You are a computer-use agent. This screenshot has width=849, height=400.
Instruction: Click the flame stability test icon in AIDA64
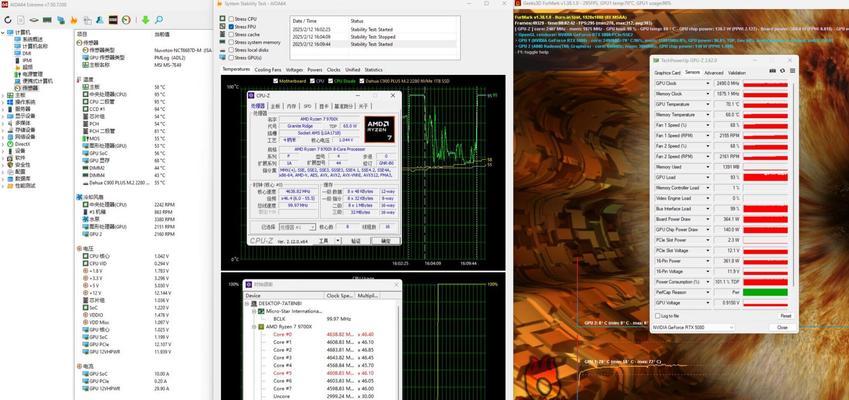[74, 21]
